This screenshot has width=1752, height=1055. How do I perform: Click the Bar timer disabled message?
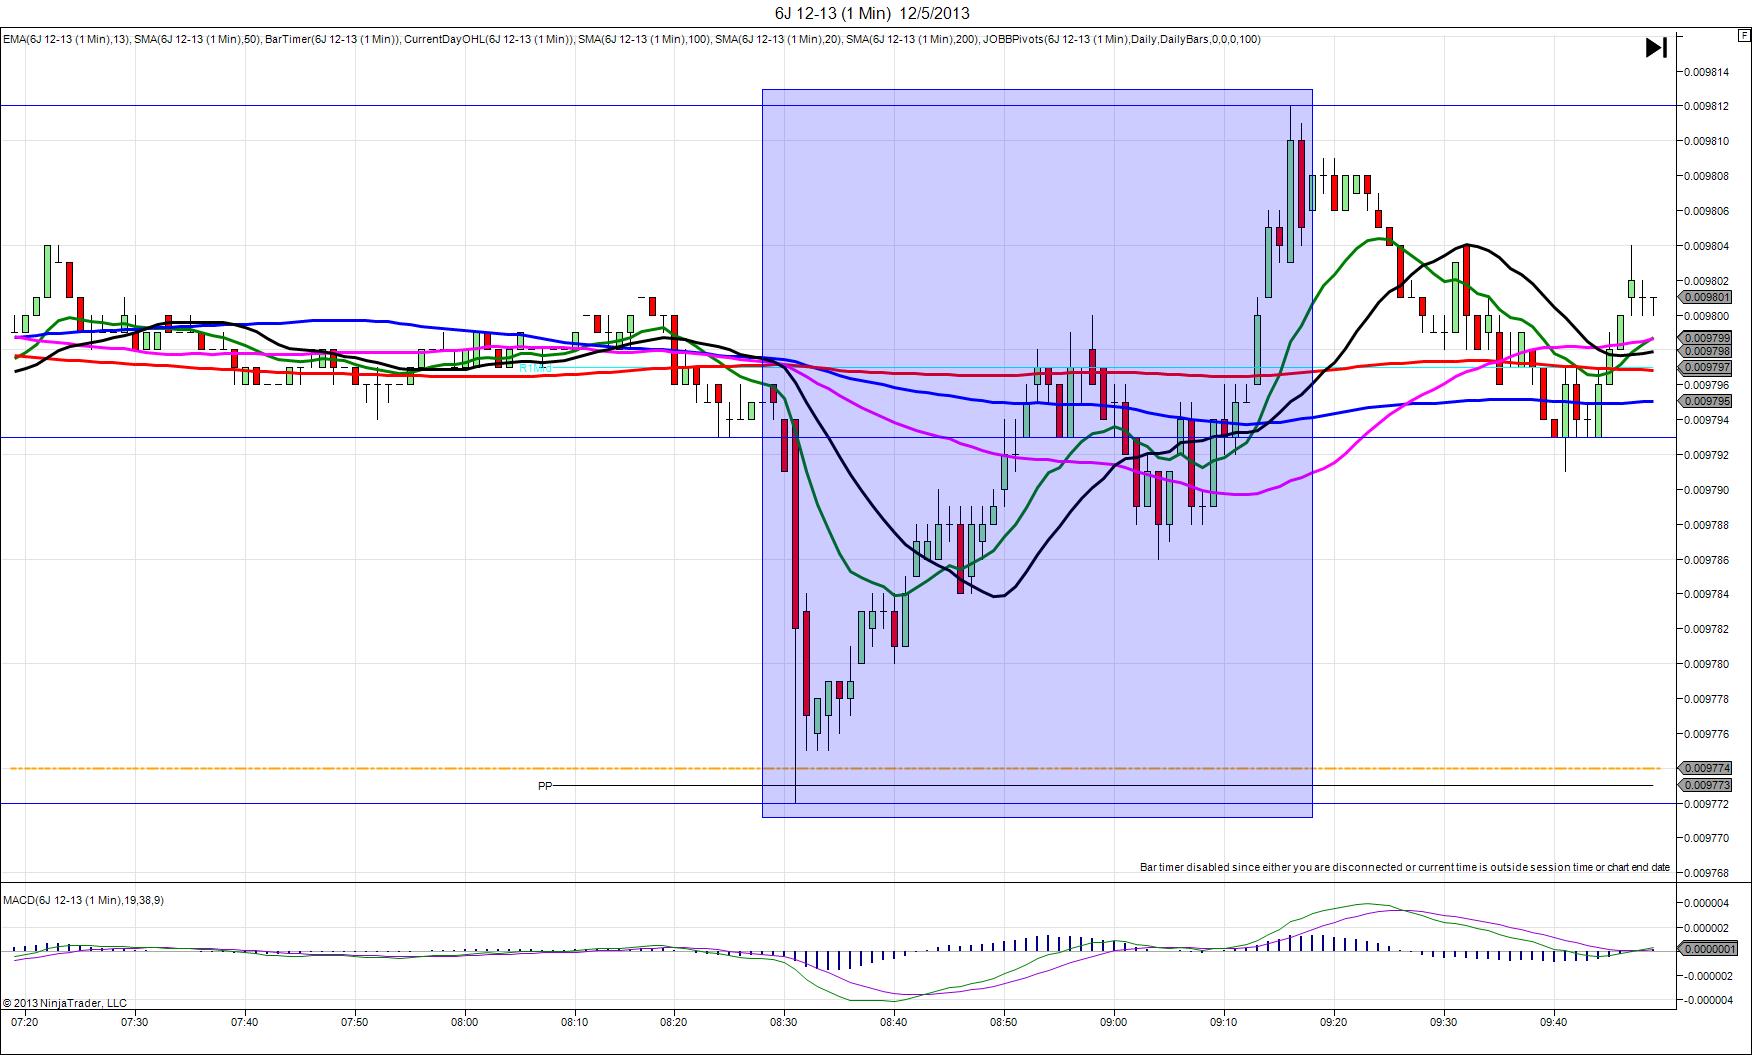(1405, 867)
